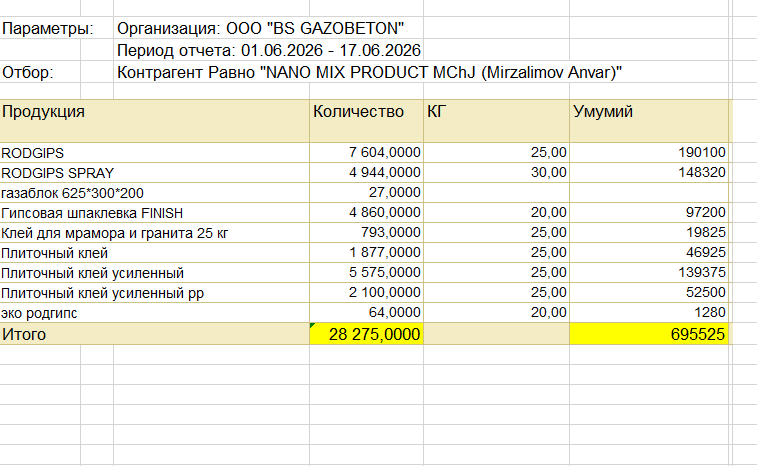
Task: Select quantity cell '64,0000'
Action: pos(366,313)
